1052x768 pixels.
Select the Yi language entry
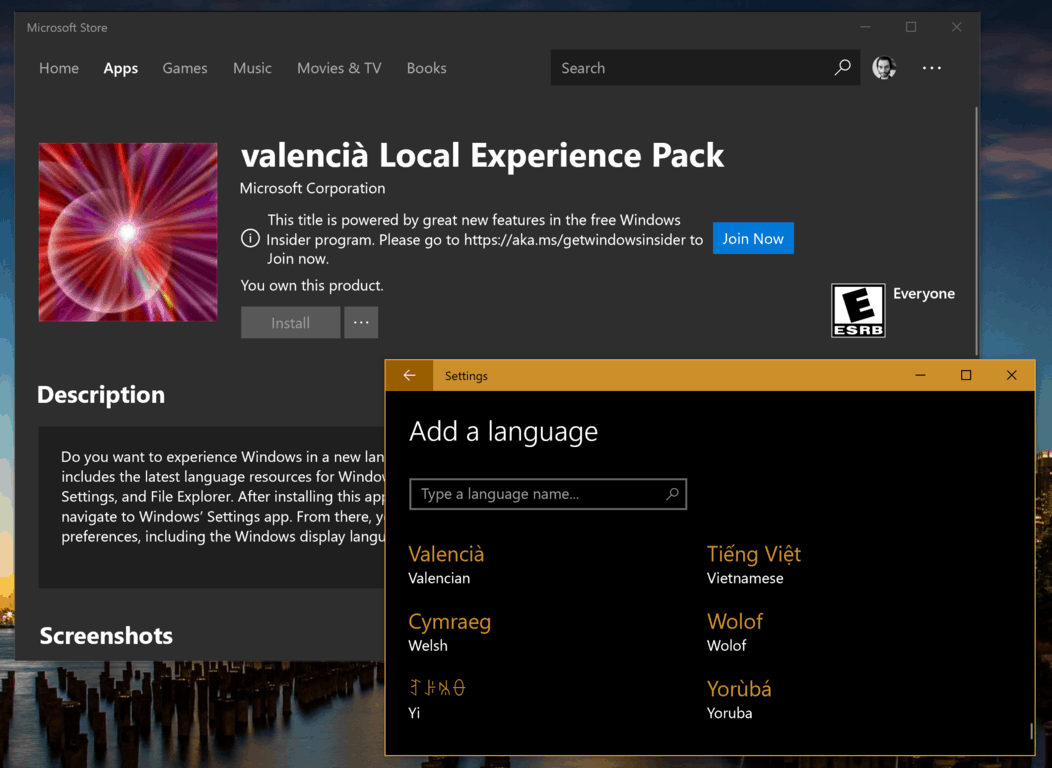437,699
